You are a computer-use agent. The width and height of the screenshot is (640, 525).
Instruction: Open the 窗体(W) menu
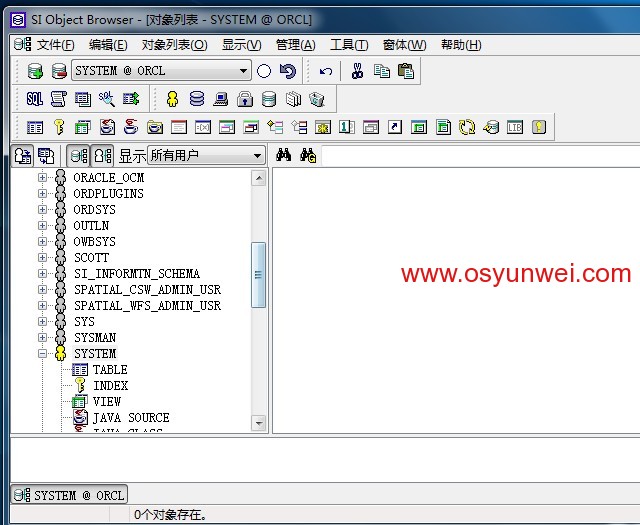(x=404, y=44)
